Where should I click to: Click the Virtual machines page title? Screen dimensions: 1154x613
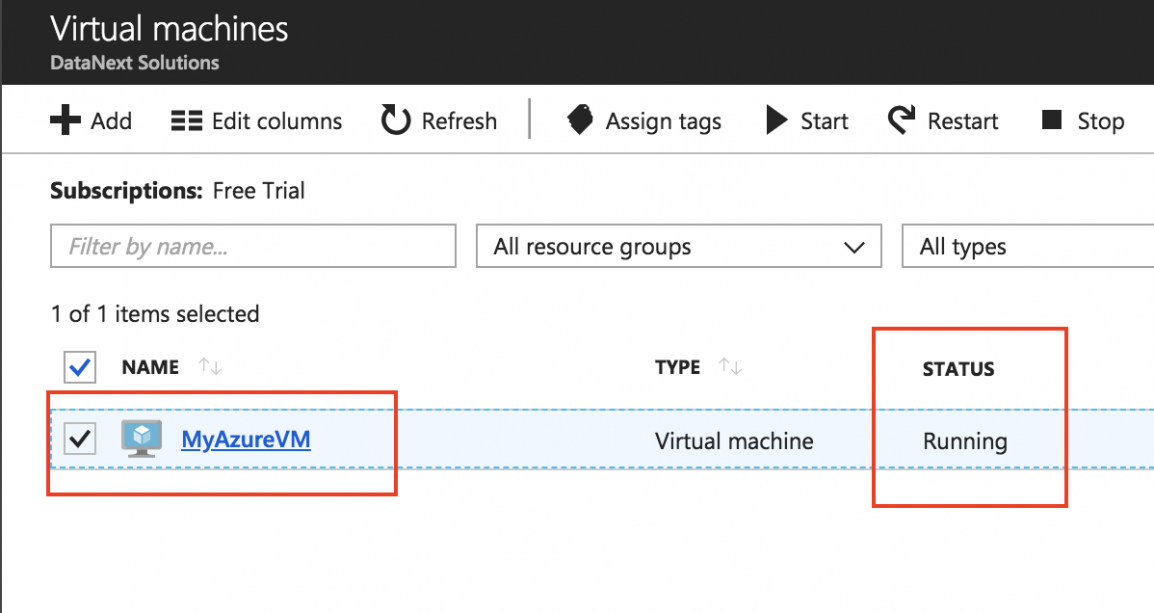tap(170, 29)
